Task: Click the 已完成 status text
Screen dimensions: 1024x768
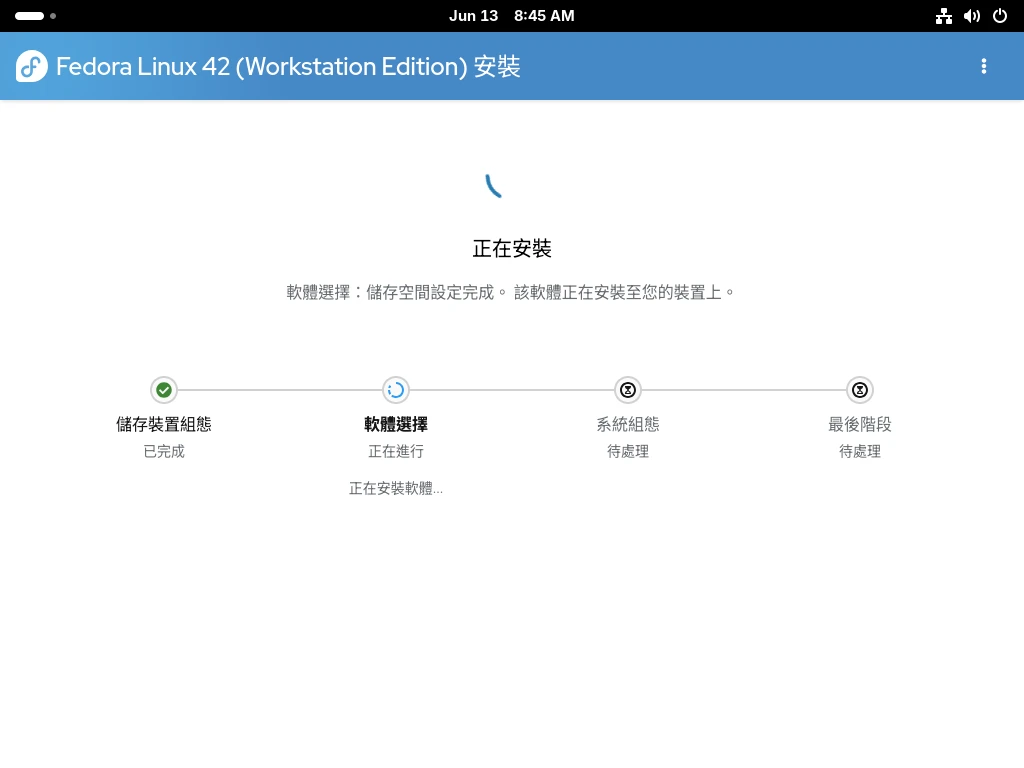Action: coord(164,451)
